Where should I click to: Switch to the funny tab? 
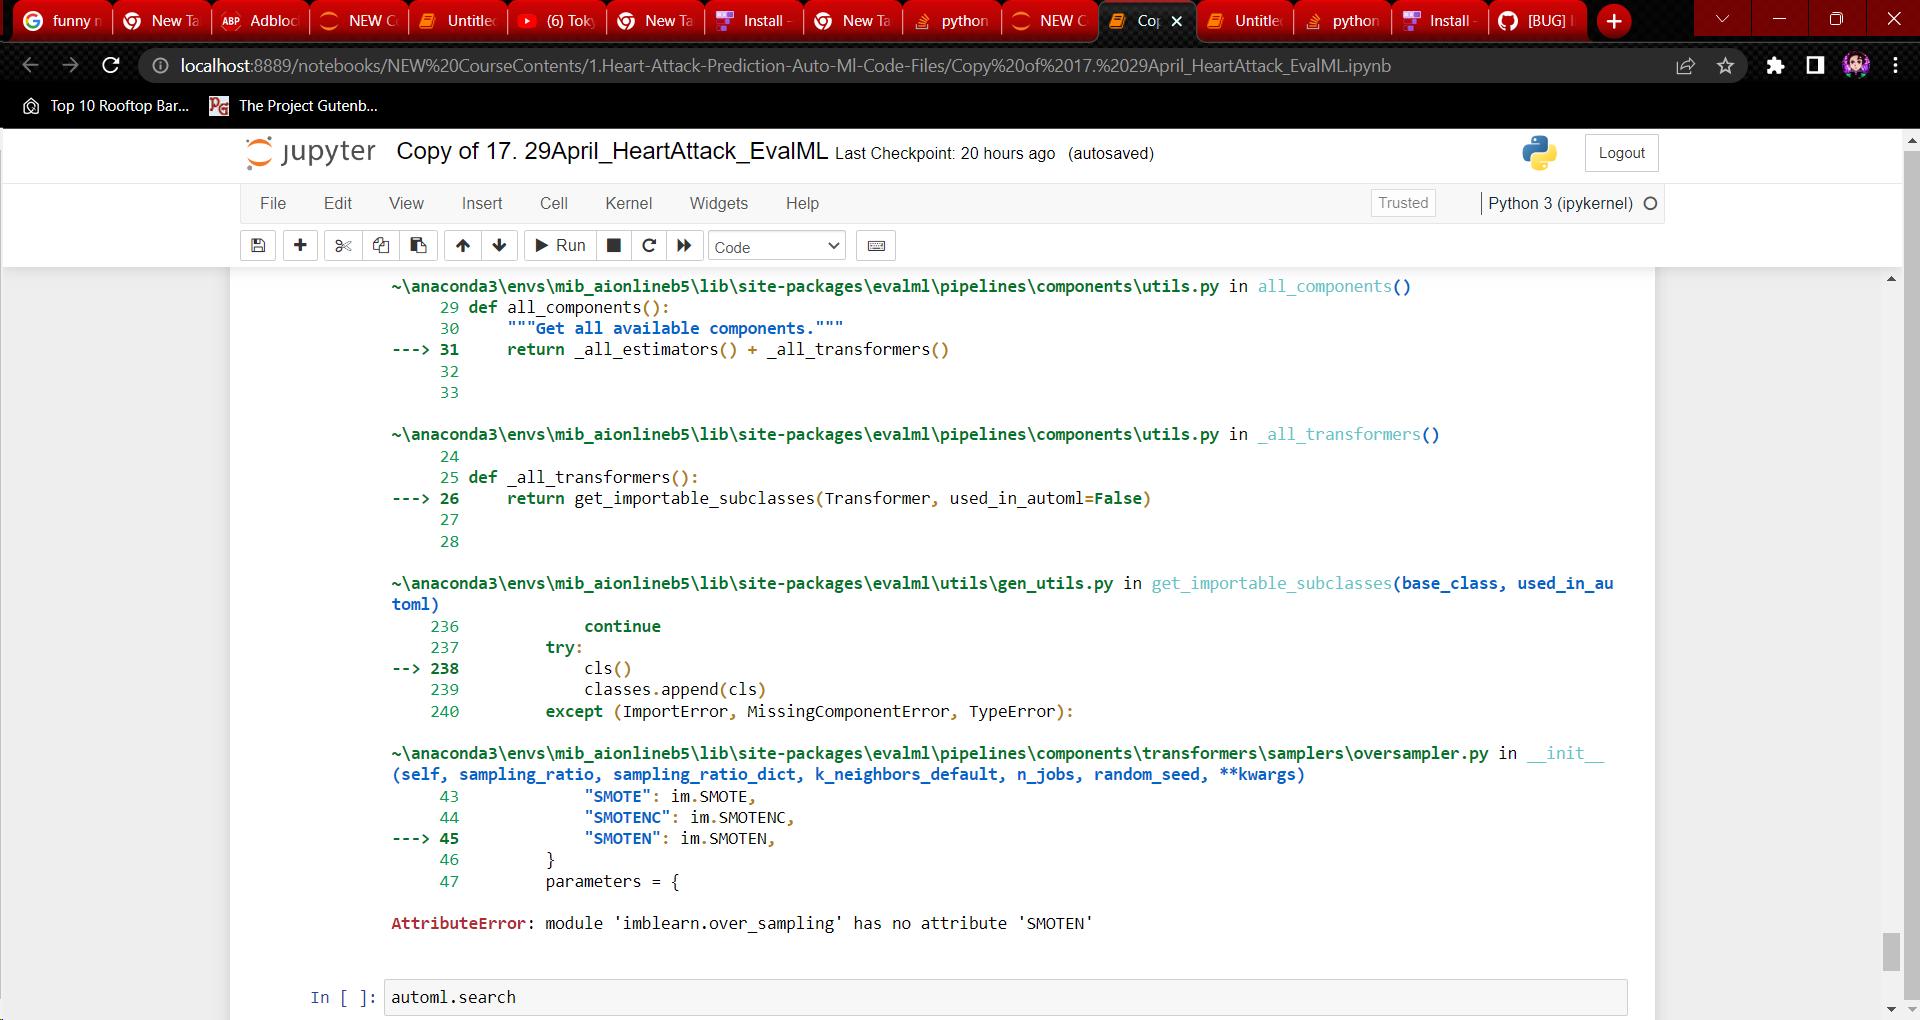click(x=62, y=21)
